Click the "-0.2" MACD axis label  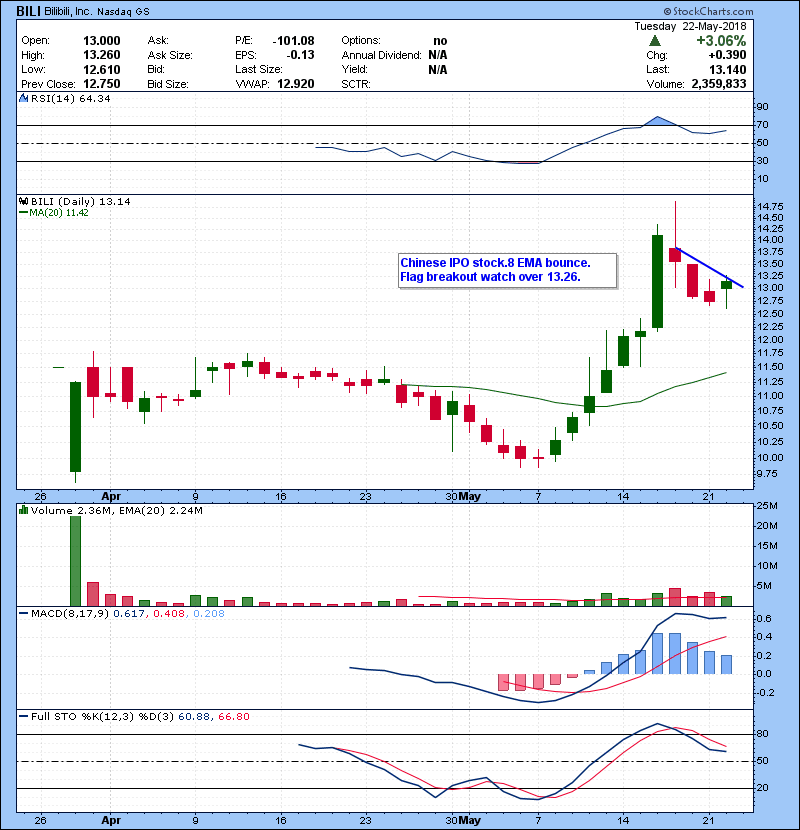tap(765, 693)
